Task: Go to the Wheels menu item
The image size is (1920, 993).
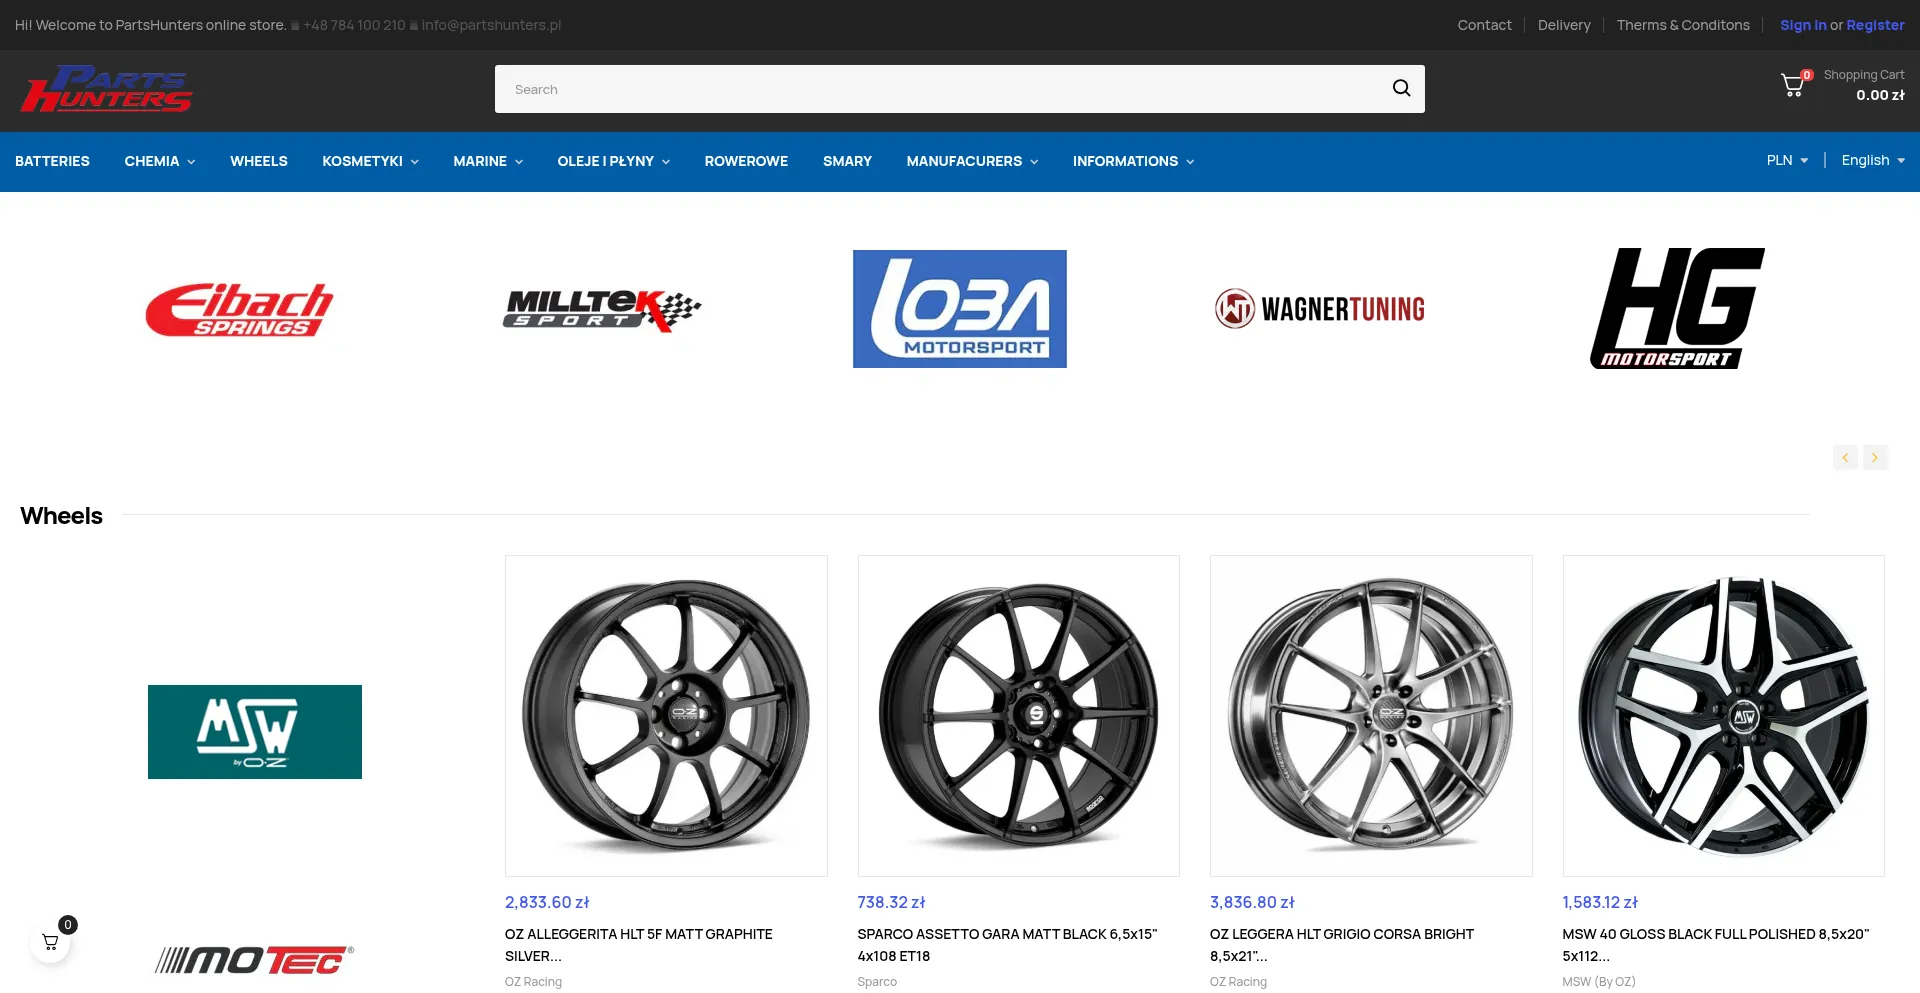Action: 258,162
